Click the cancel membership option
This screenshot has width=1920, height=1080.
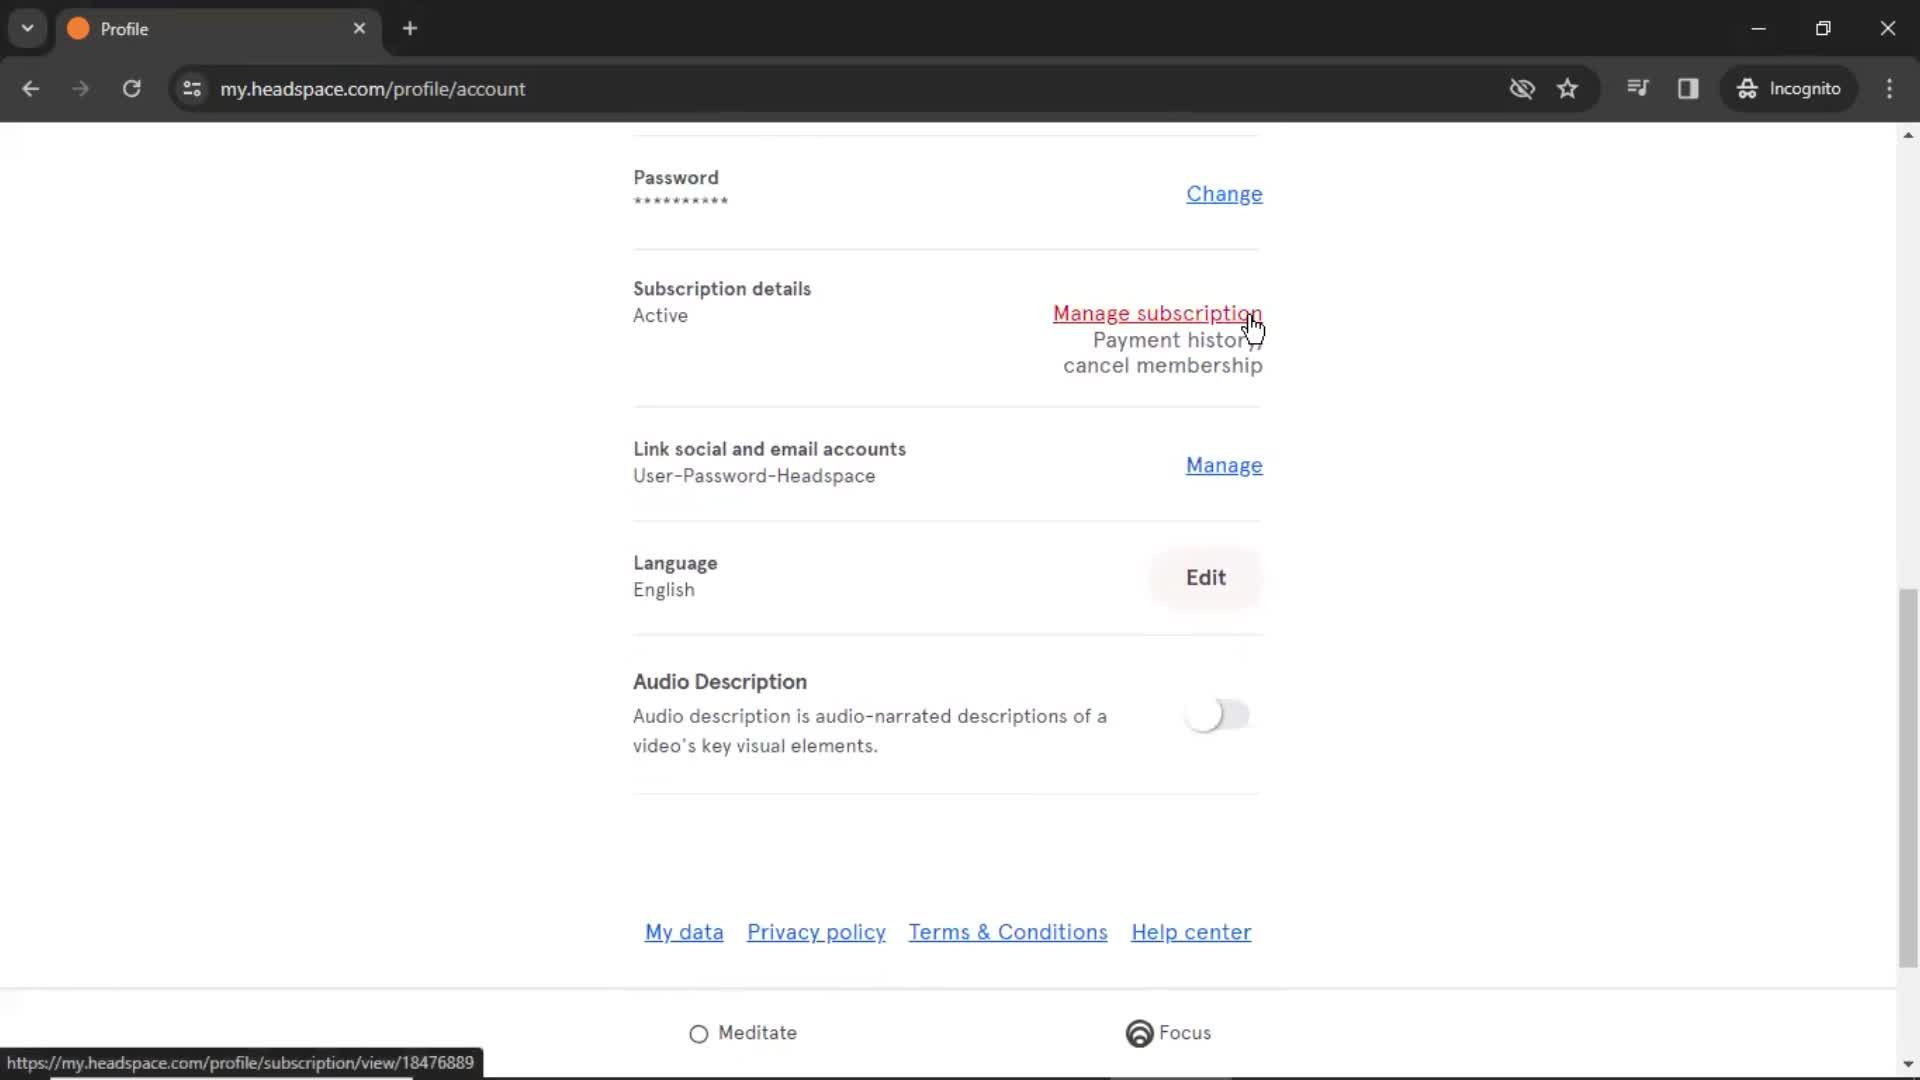point(1163,367)
